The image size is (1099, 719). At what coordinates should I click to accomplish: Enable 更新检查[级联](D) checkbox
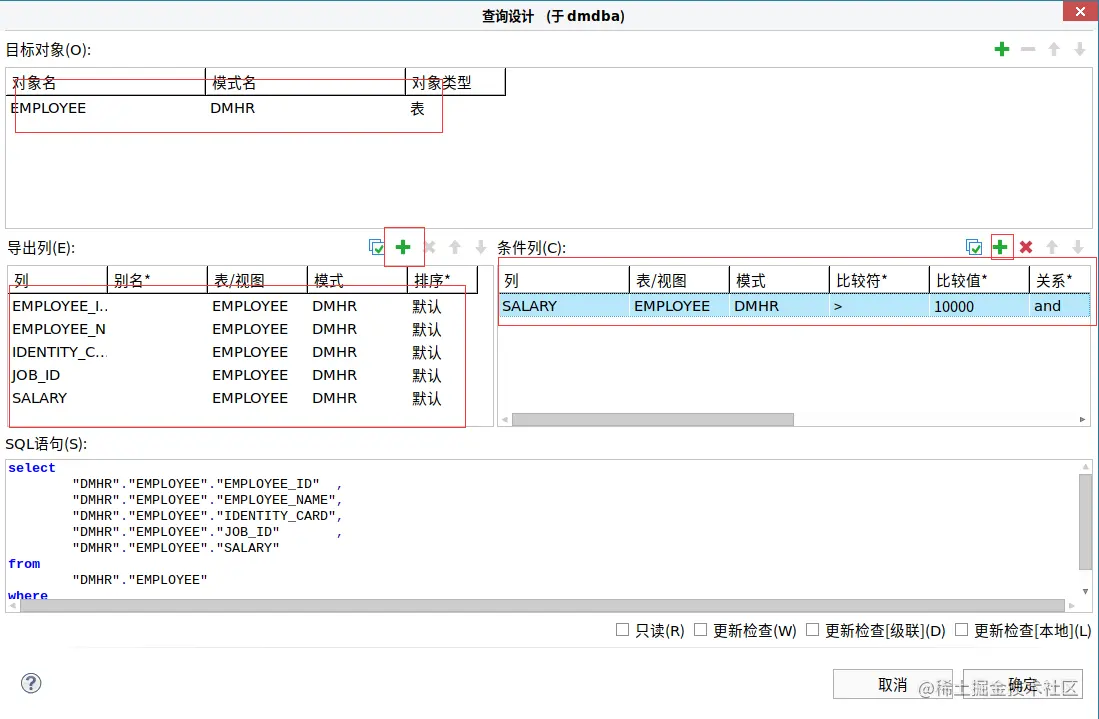812,630
